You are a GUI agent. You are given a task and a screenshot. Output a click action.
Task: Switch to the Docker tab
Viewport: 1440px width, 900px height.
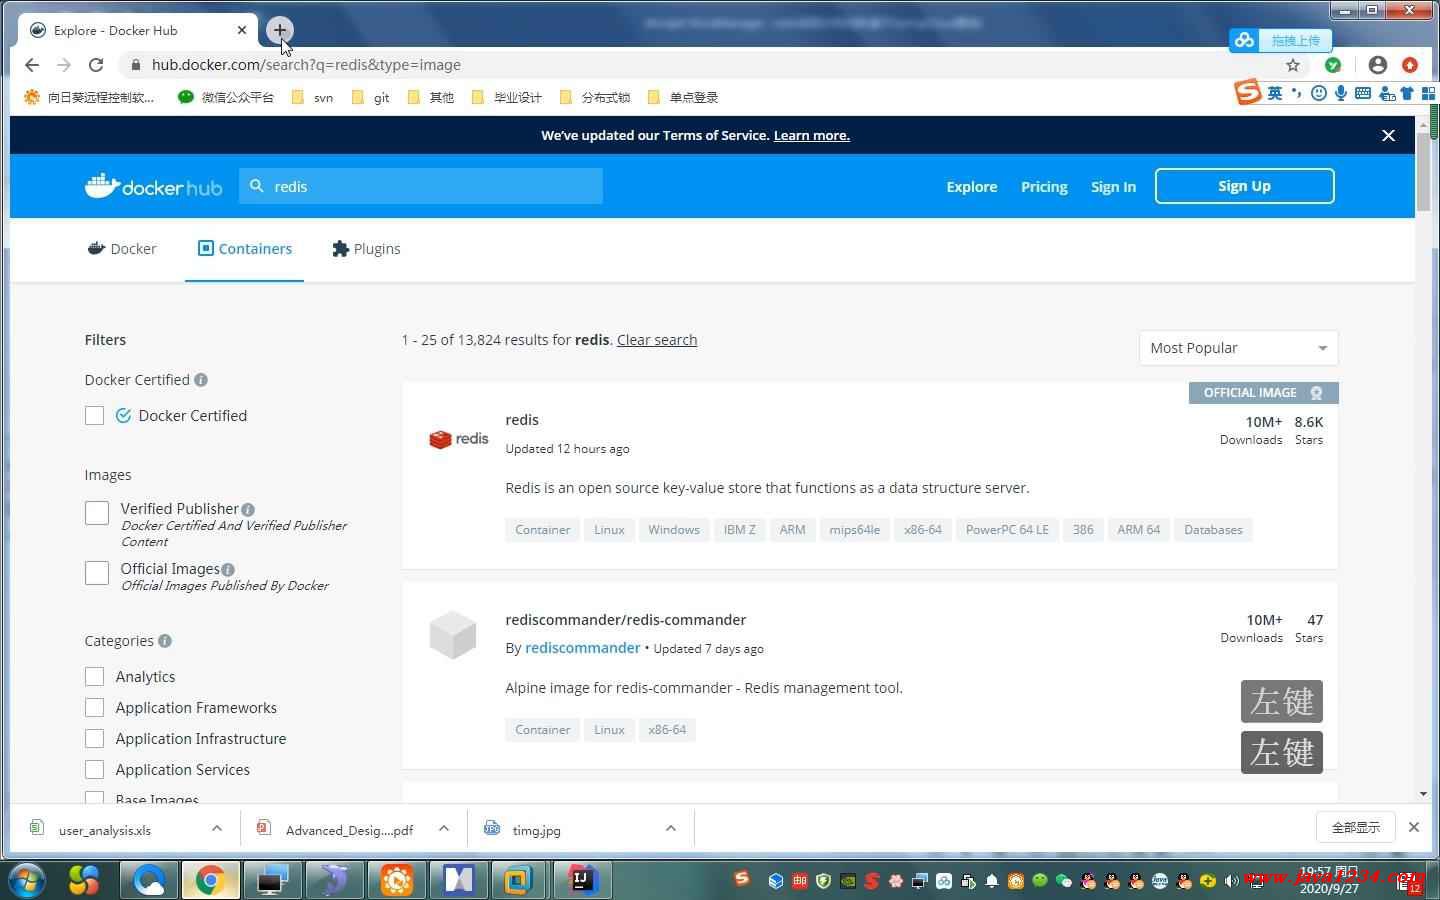click(122, 249)
